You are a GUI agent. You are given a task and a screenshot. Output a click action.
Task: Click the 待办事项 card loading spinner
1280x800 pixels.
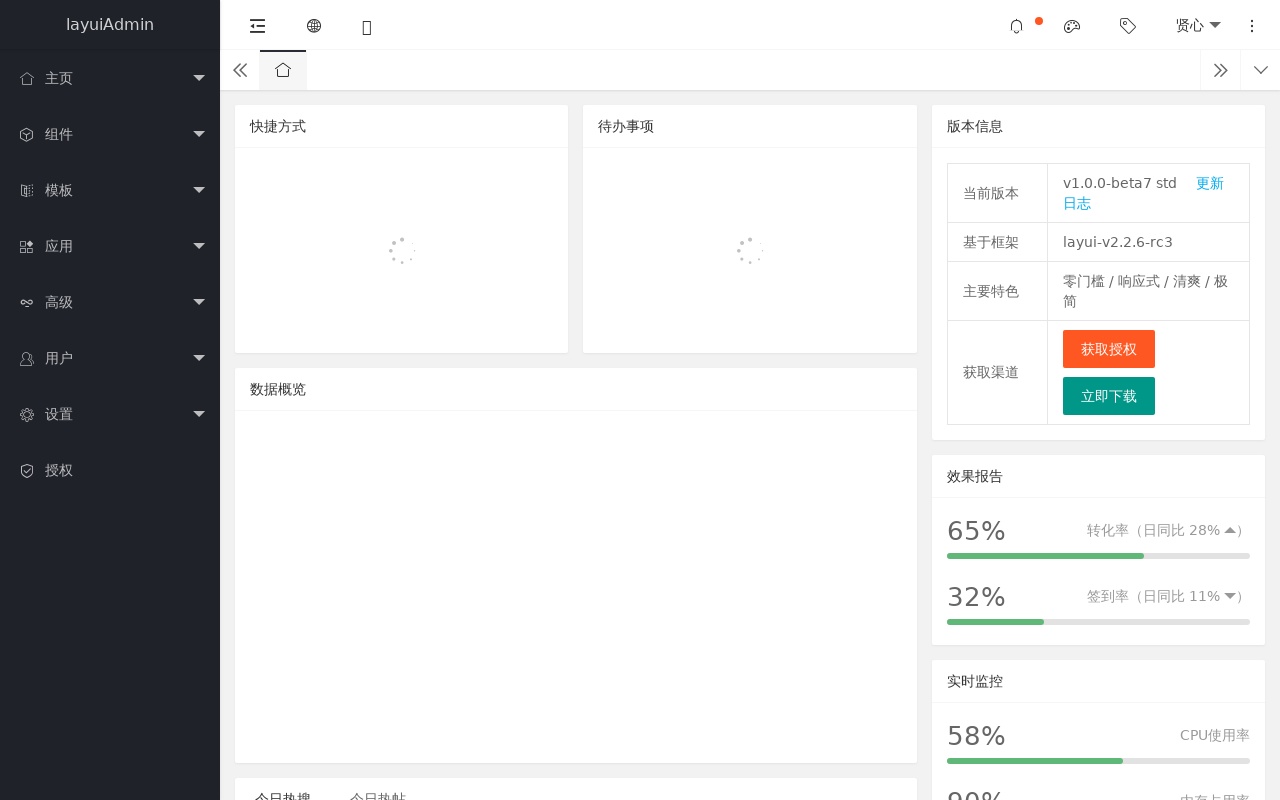[x=750, y=250]
